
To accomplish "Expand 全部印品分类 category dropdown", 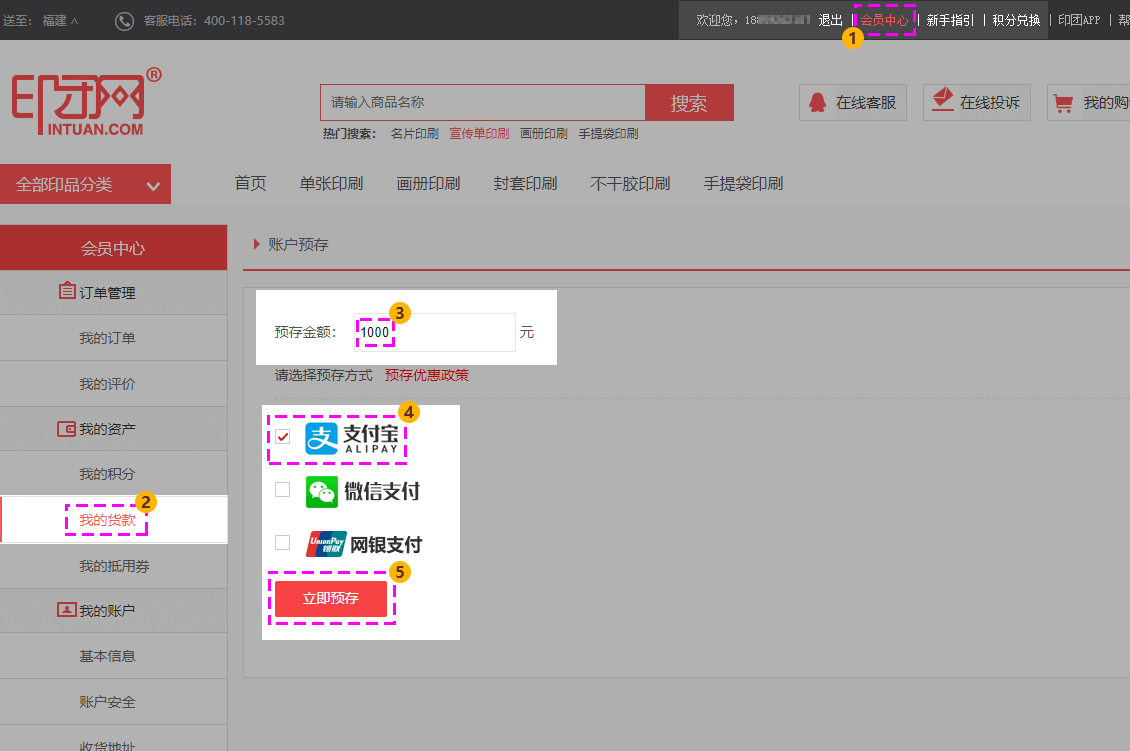I will (x=86, y=184).
